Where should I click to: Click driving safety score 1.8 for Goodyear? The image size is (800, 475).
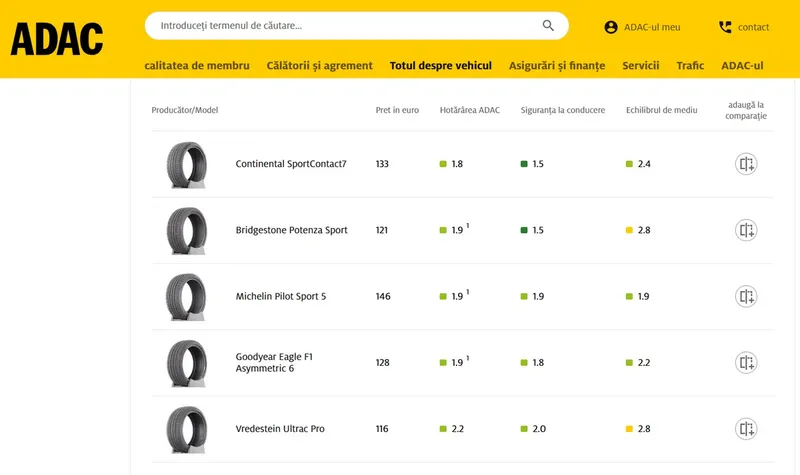point(538,363)
